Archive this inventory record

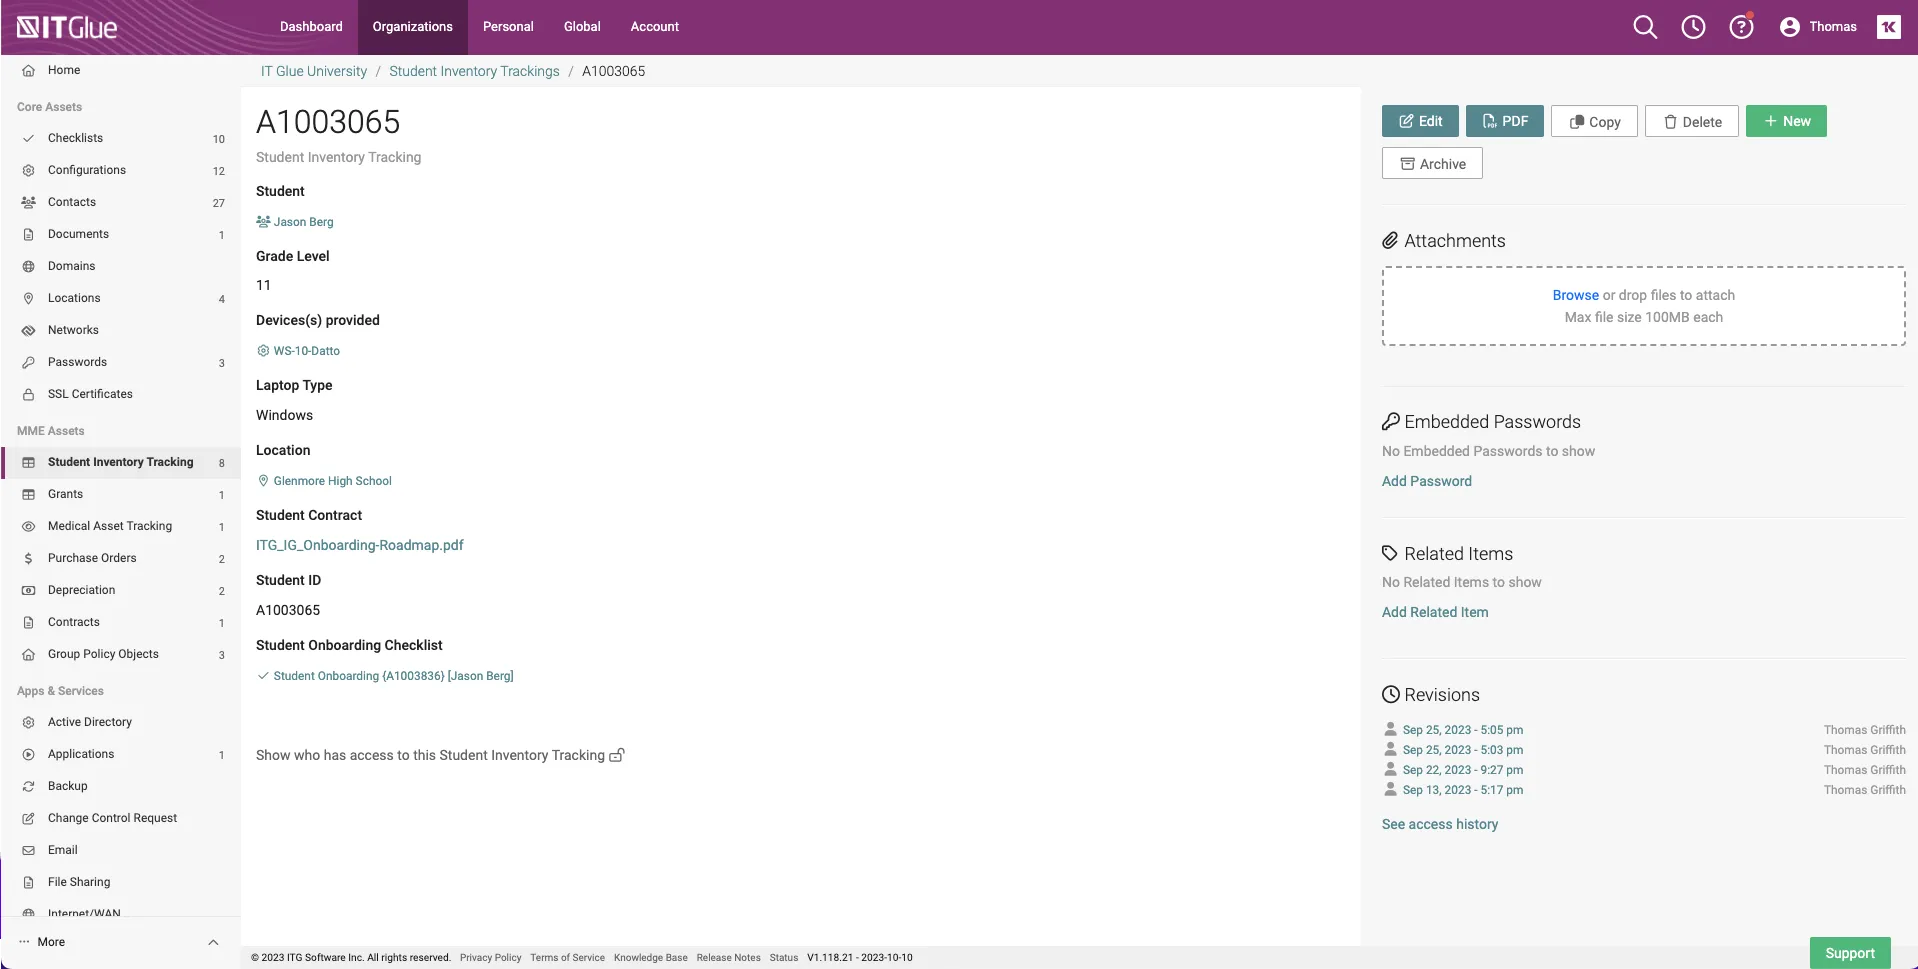1432,164
